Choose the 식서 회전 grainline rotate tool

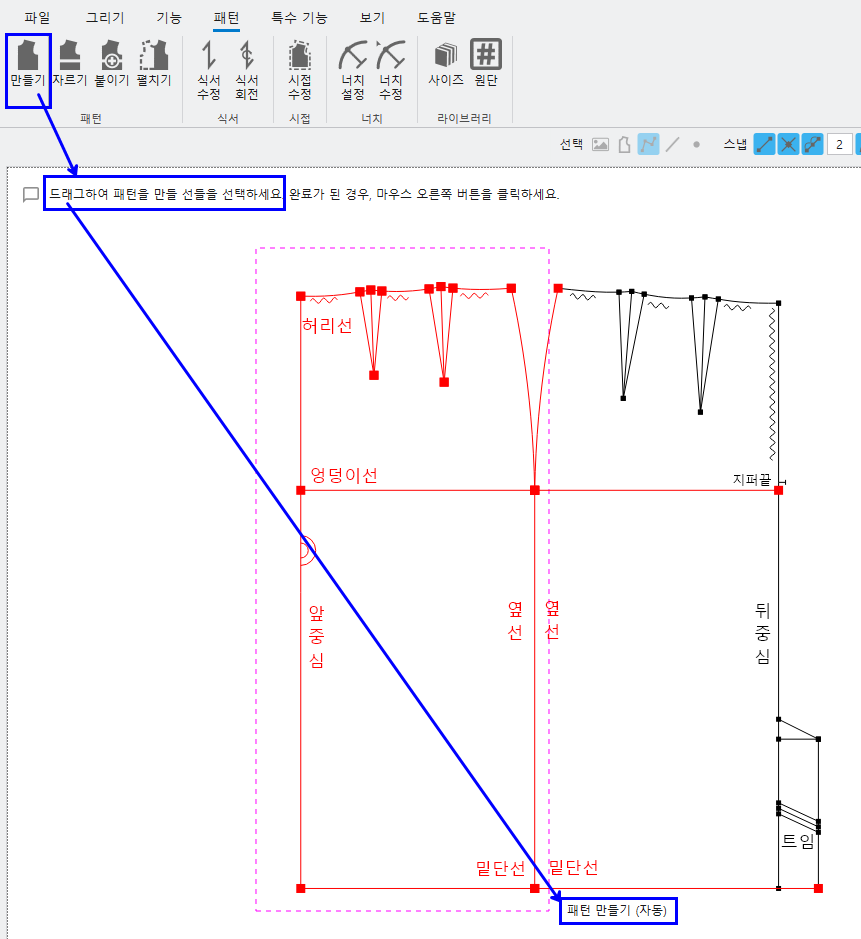(247, 70)
